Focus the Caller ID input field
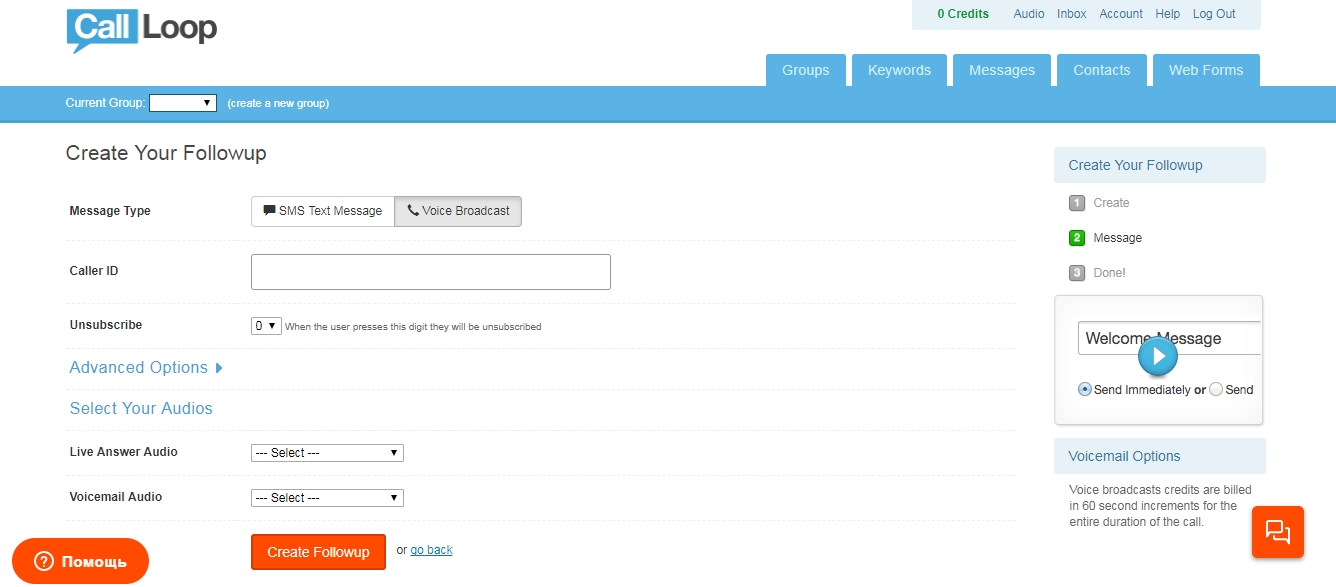This screenshot has height=587, width=1336. coord(431,272)
